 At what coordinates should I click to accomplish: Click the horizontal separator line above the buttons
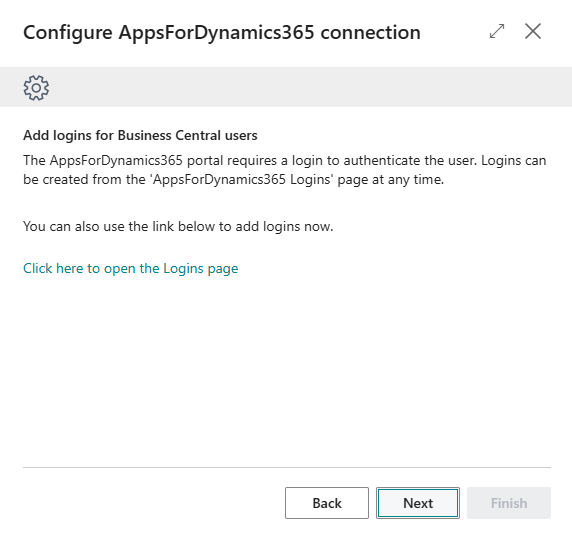click(287, 467)
